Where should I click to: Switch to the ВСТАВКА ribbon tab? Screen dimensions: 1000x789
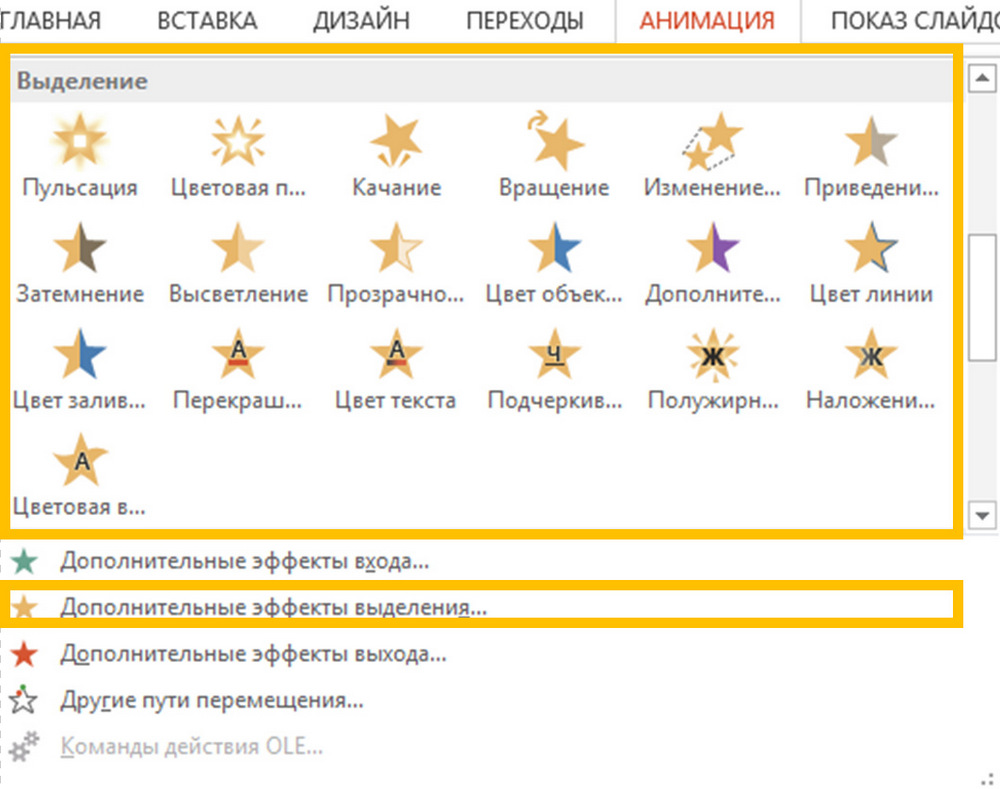207,20
